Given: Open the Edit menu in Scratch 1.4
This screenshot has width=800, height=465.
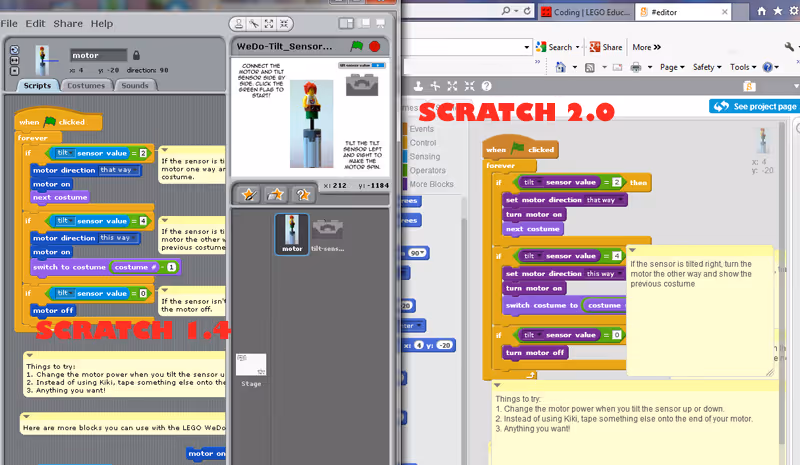Looking at the screenshot, I should (35, 23).
